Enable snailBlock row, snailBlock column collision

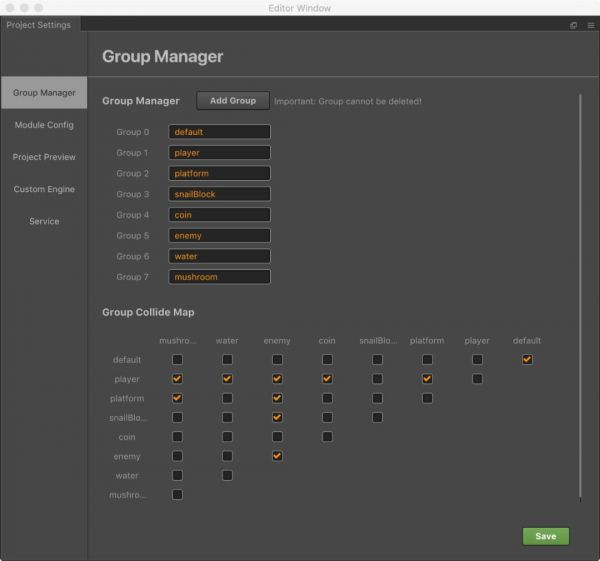pos(377,417)
